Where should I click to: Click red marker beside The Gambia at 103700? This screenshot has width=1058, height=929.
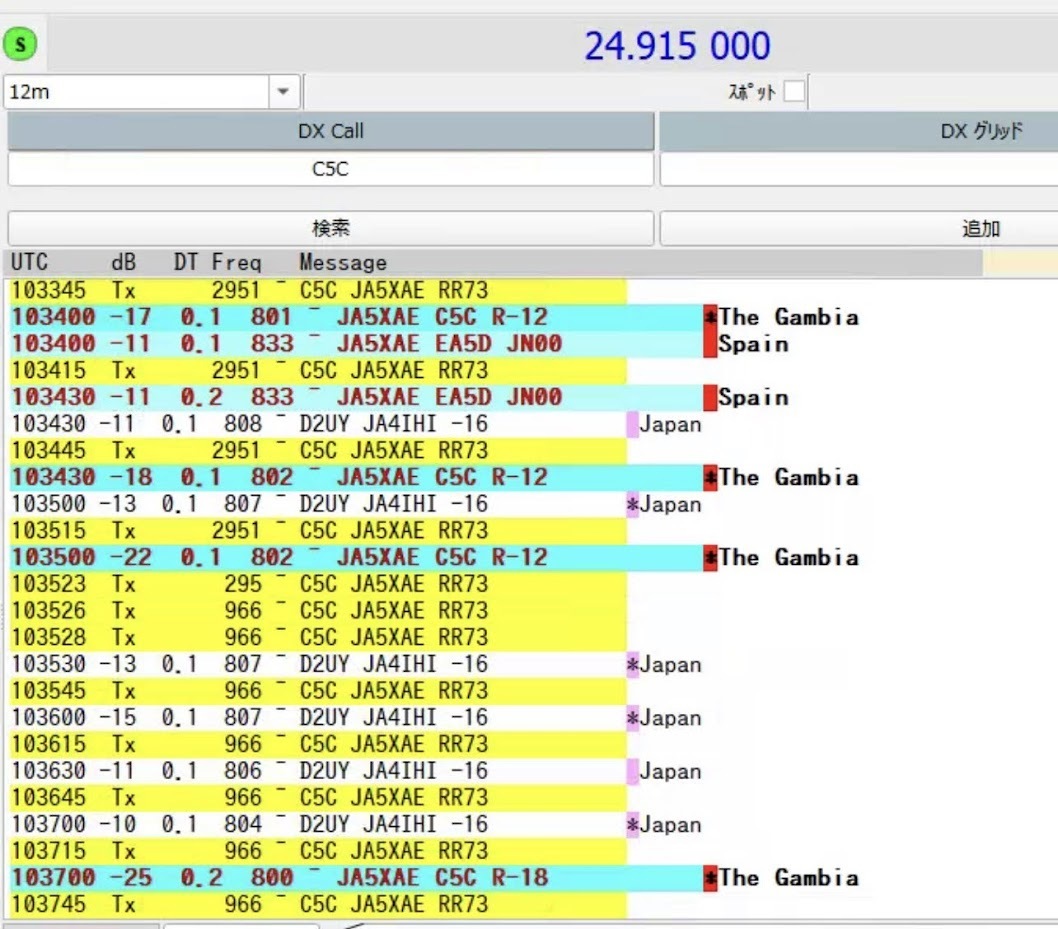coord(710,878)
